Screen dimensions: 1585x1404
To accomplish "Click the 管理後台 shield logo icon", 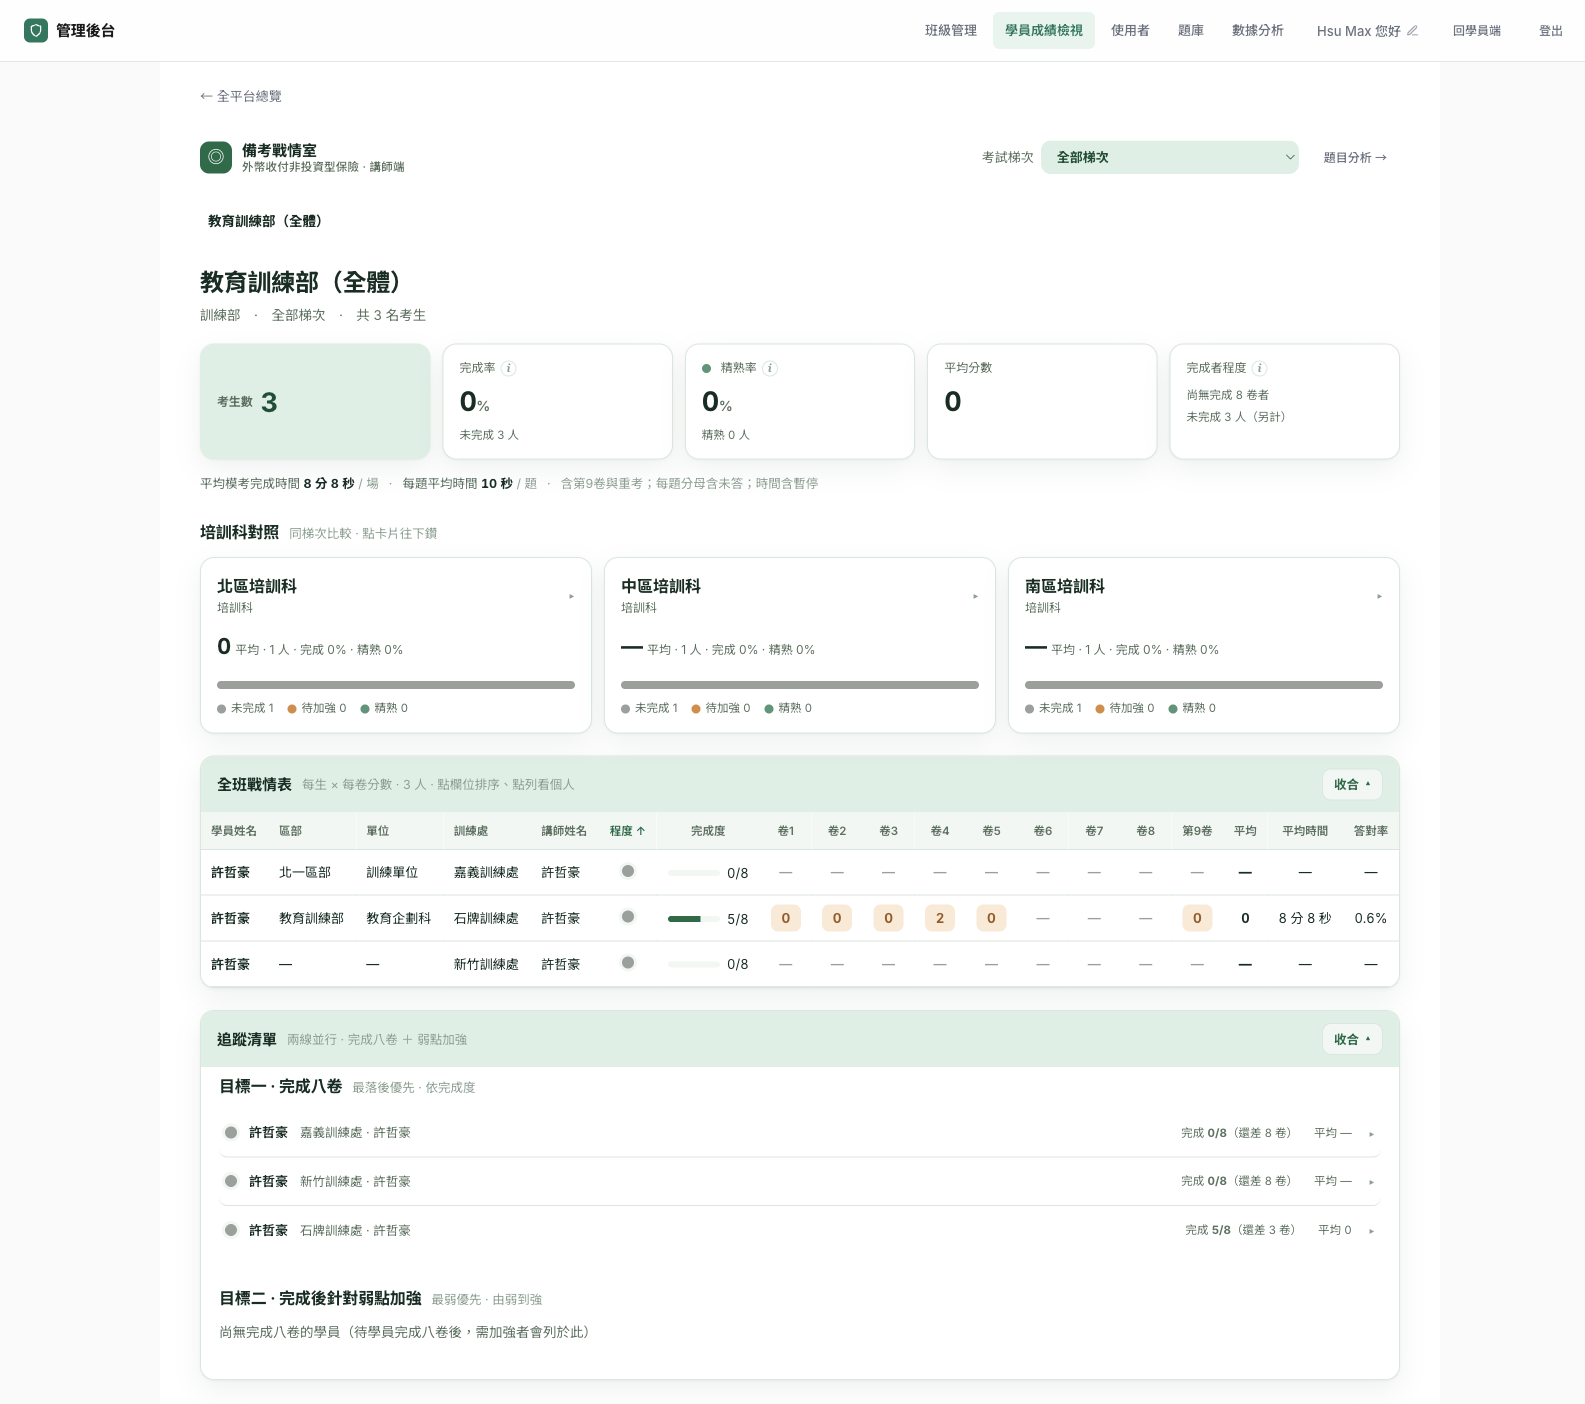I will point(36,31).
